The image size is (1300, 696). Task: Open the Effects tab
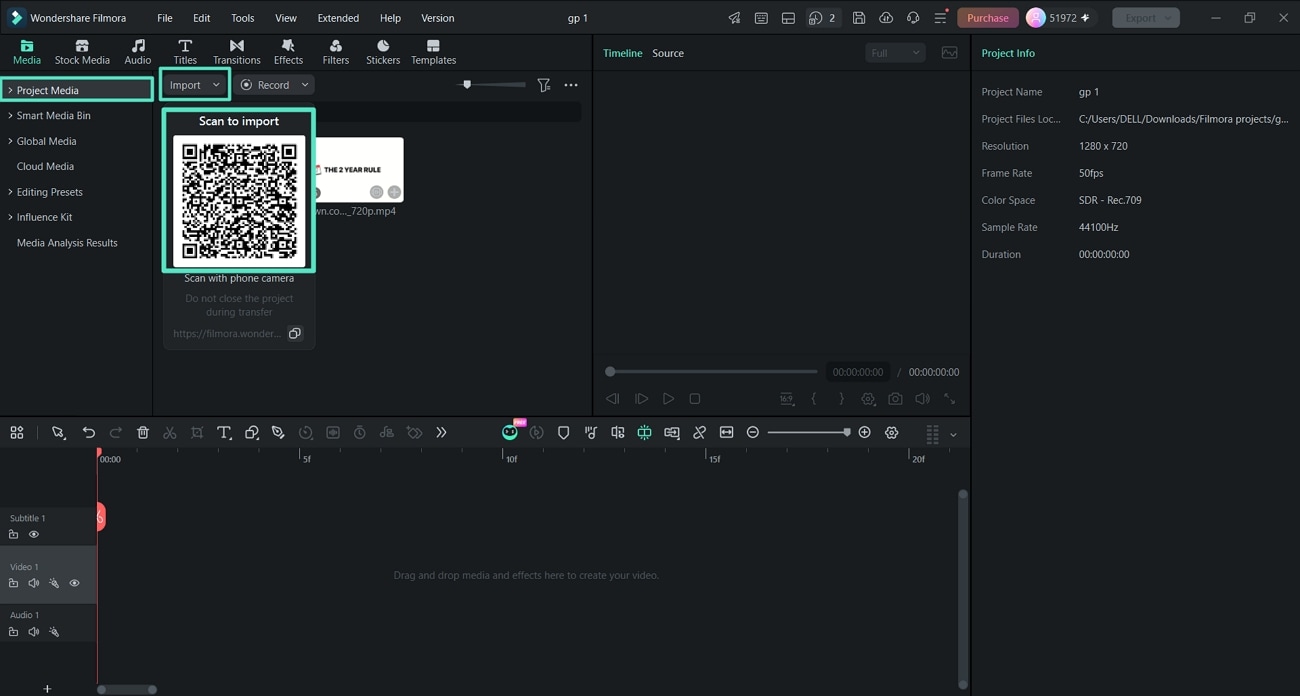click(288, 52)
